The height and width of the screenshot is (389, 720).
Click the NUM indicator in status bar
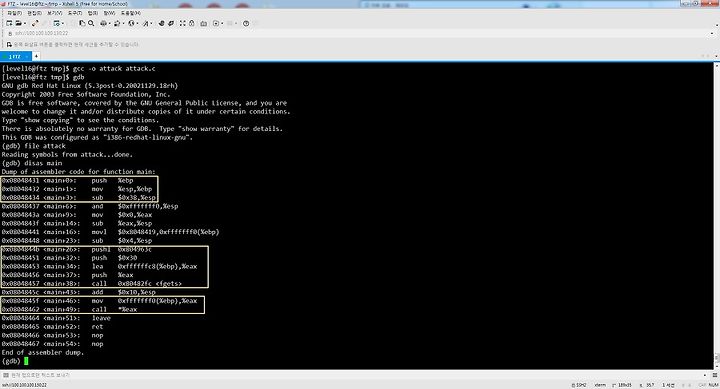click(x=714, y=385)
